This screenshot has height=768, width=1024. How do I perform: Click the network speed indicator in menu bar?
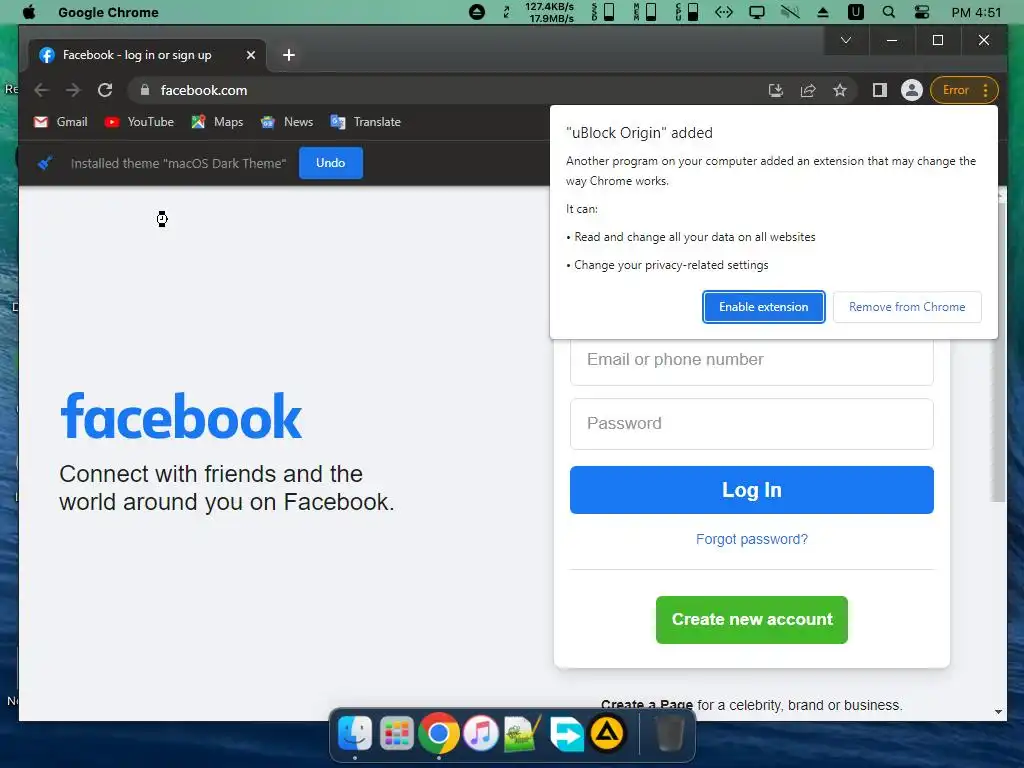[x=549, y=12]
